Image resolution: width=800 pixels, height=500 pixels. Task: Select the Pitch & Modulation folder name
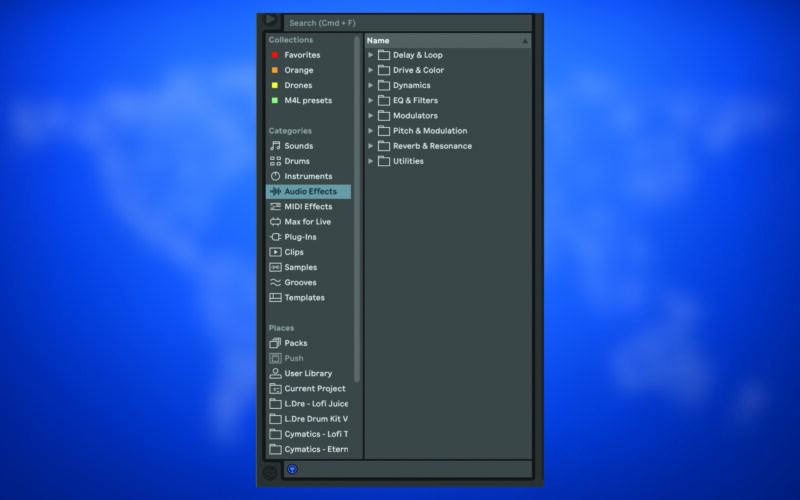click(x=430, y=131)
